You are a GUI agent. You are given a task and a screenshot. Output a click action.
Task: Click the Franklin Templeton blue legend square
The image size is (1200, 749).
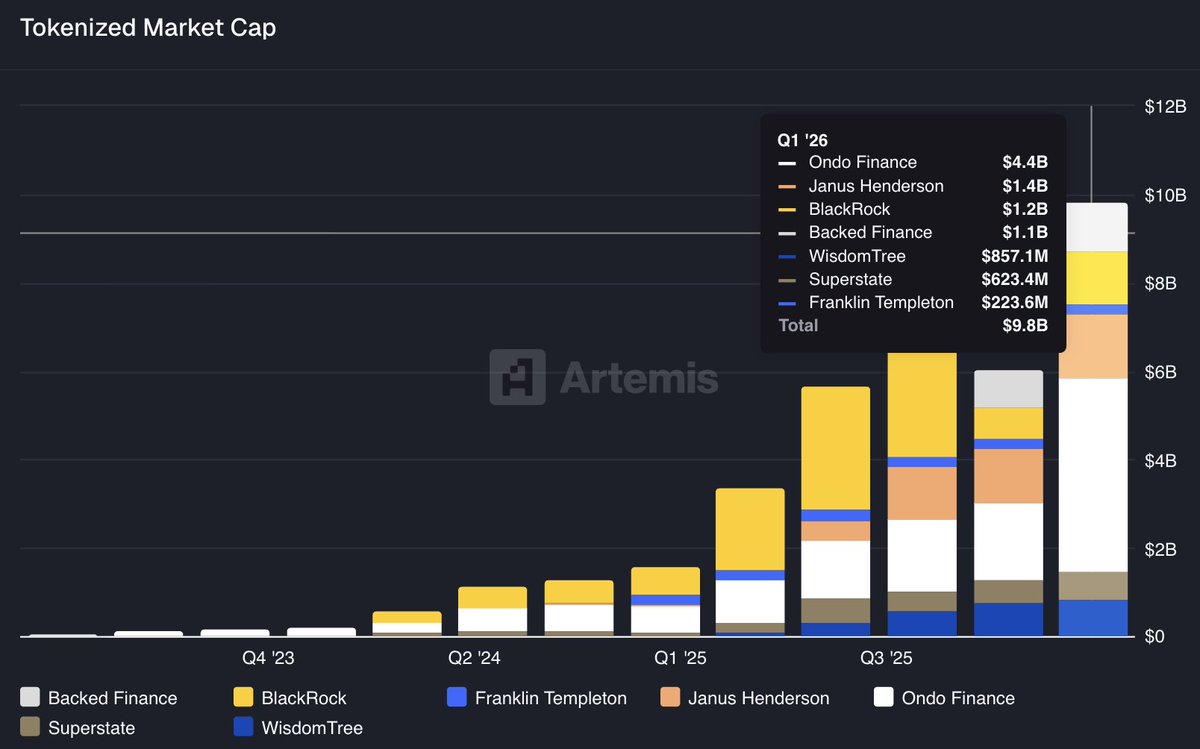[x=457, y=698]
